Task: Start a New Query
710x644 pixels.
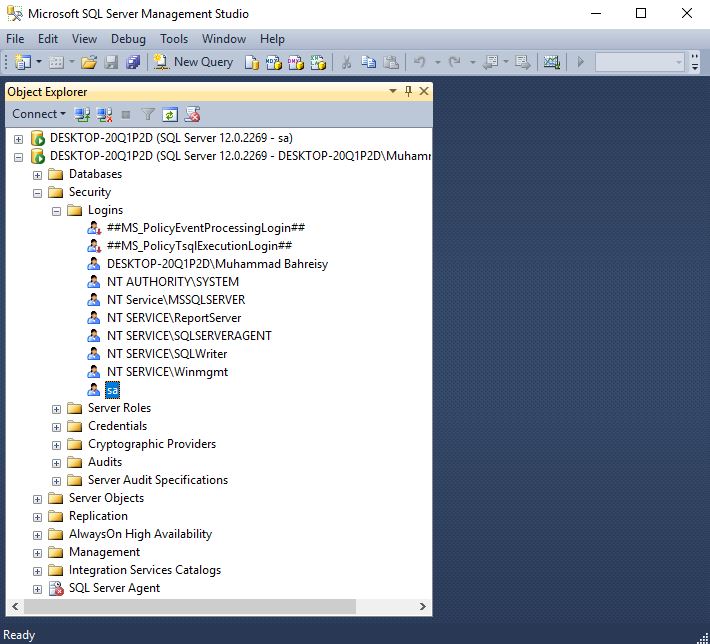Action: pyautogui.click(x=193, y=62)
